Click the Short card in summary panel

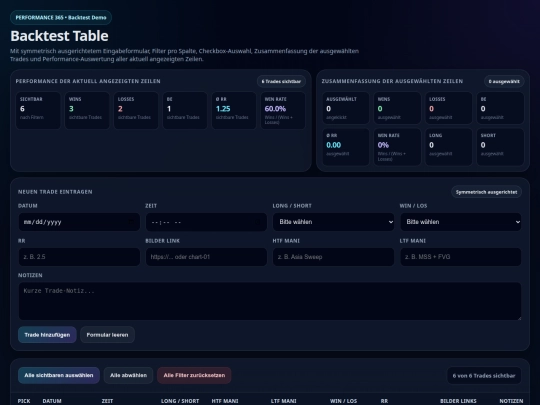500,147
